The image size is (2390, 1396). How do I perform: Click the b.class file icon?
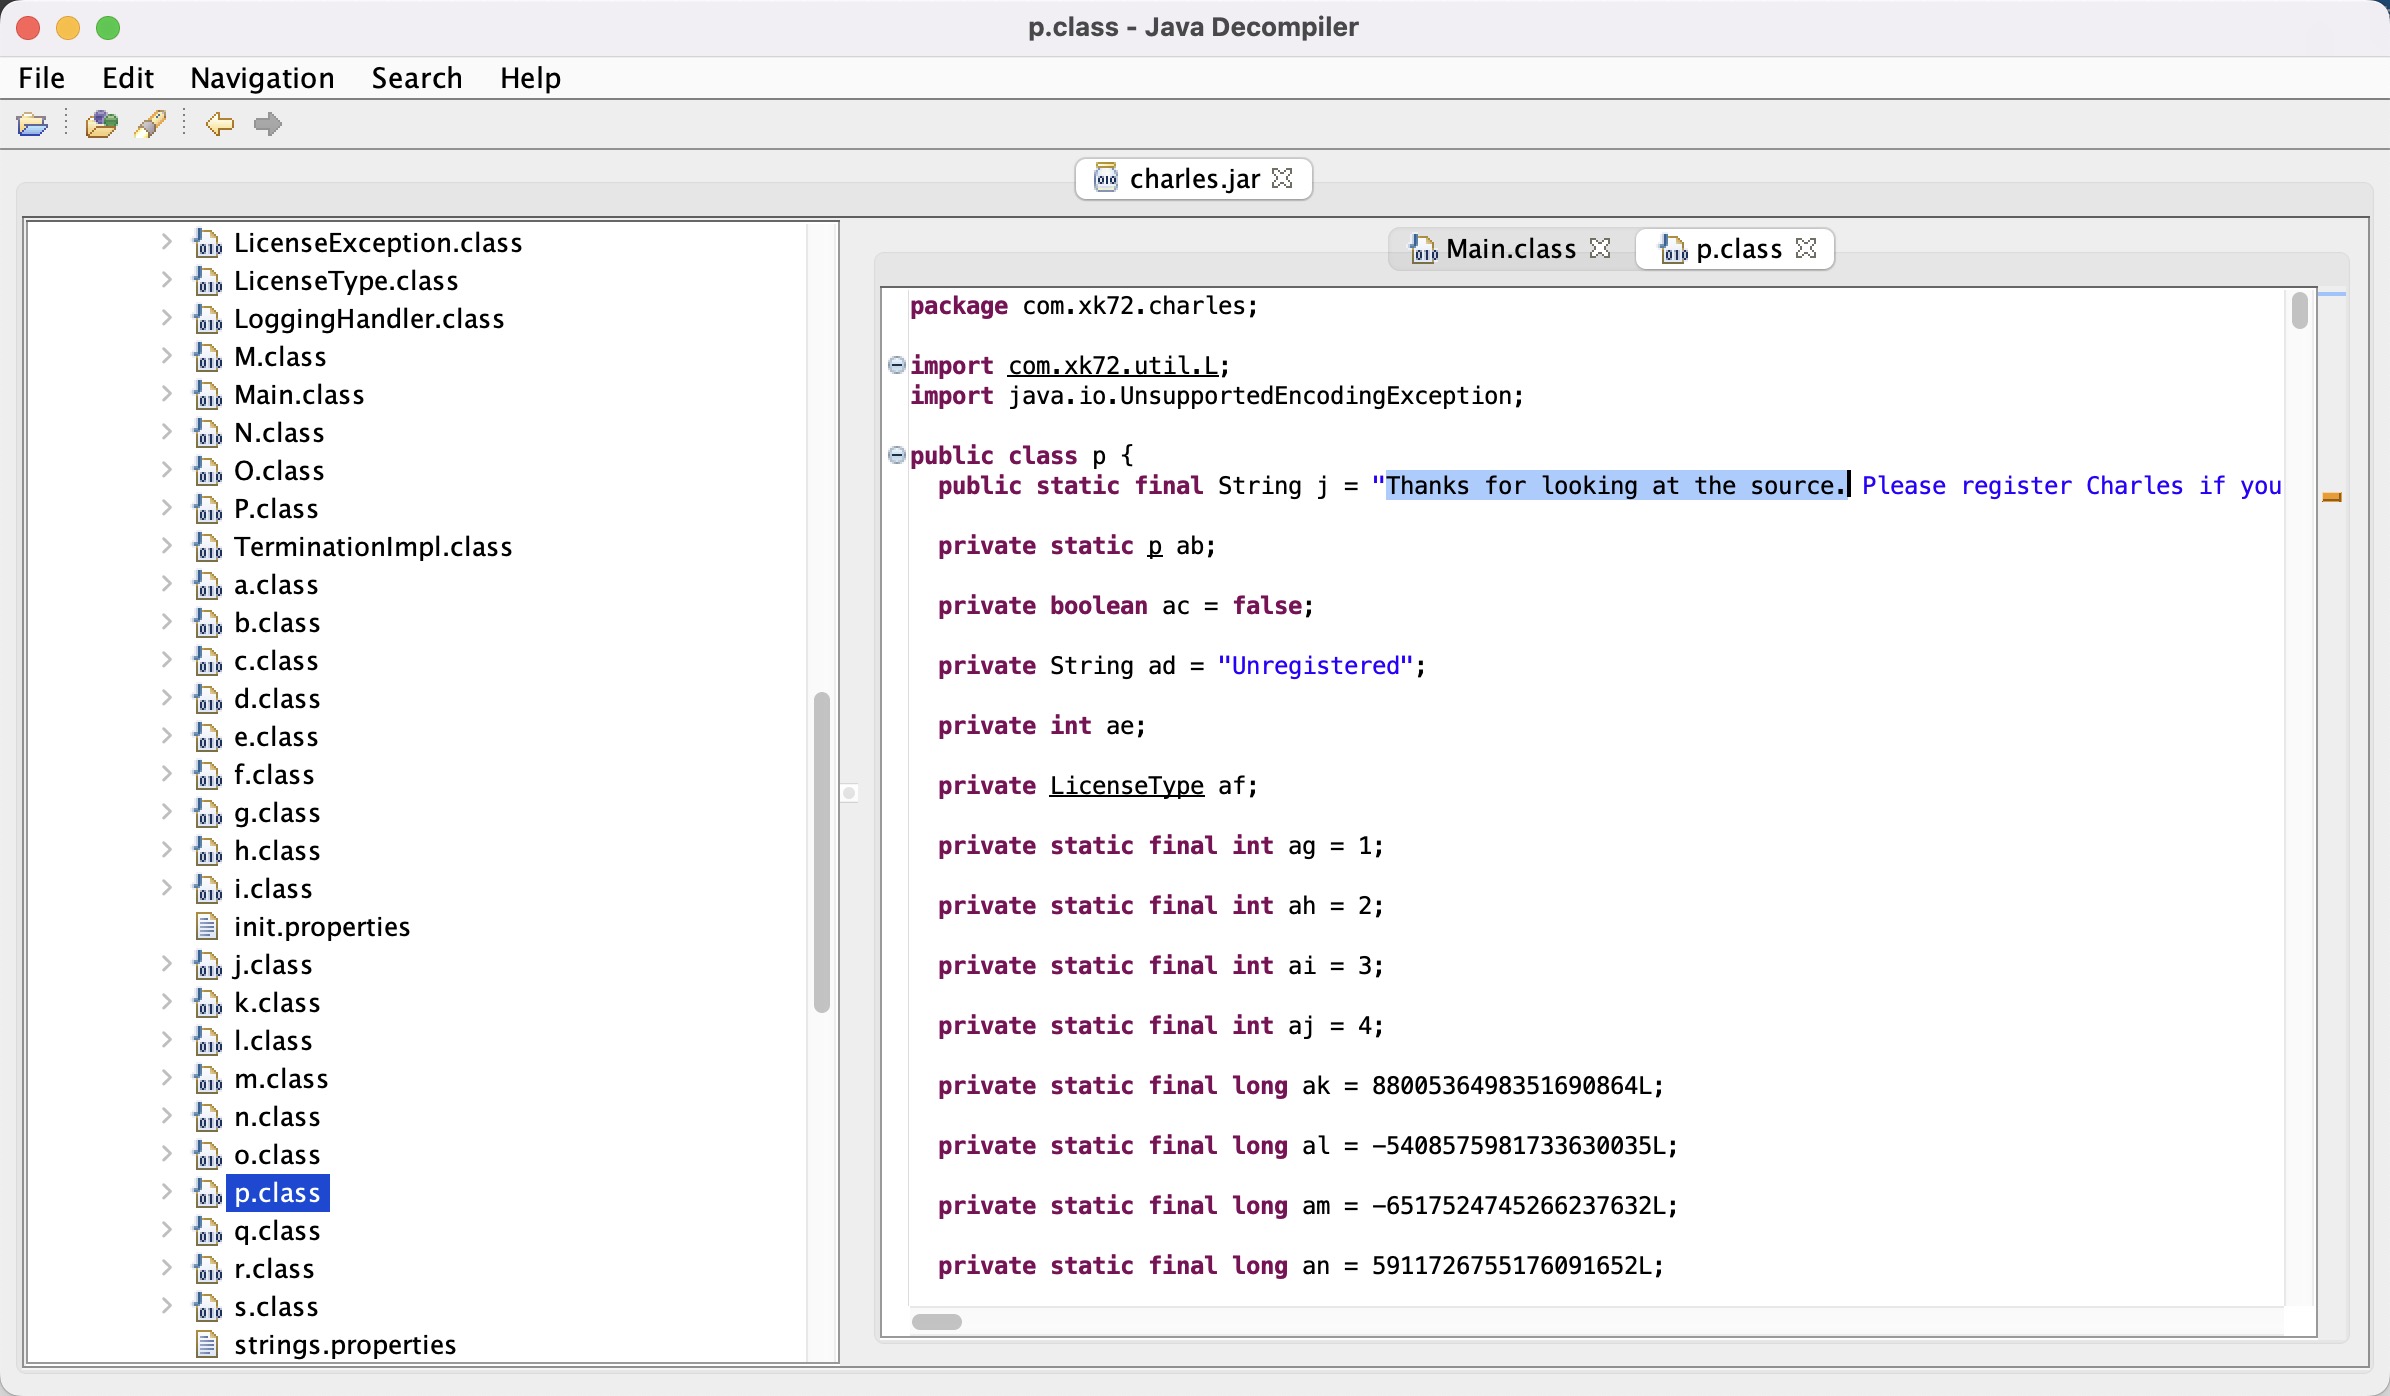pyautogui.click(x=208, y=623)
